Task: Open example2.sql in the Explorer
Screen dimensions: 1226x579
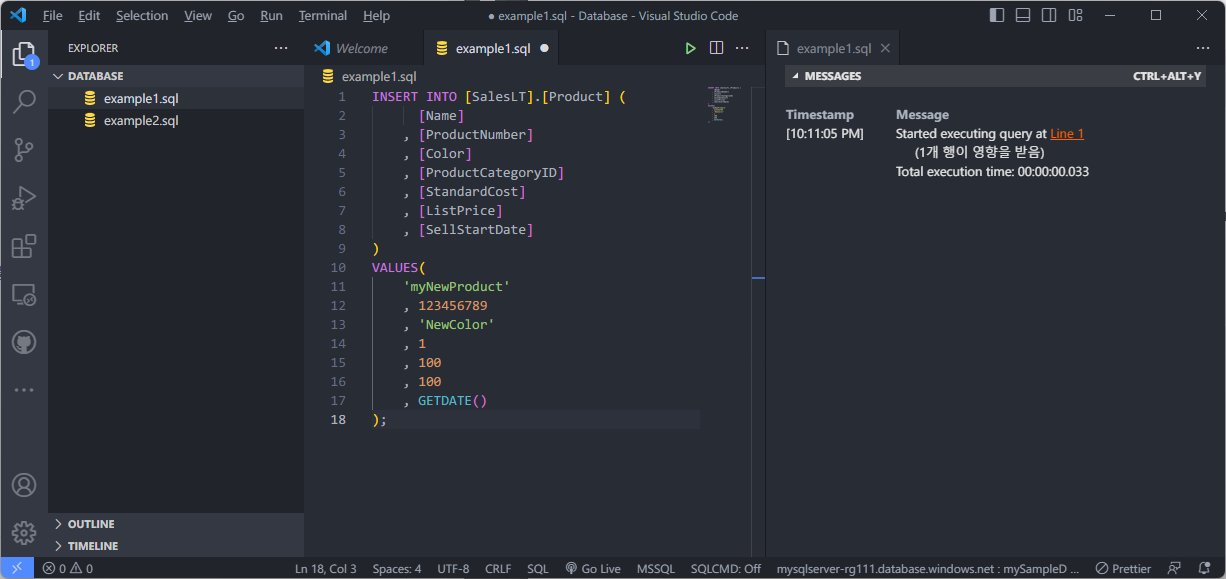Action: point(176,120)
